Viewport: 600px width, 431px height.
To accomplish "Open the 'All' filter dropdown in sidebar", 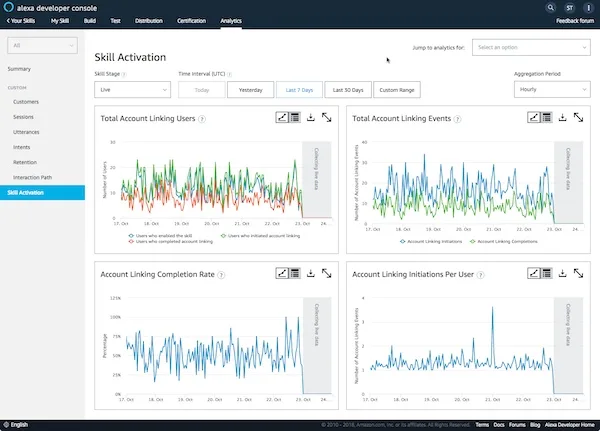I will [x=42, y=46].
